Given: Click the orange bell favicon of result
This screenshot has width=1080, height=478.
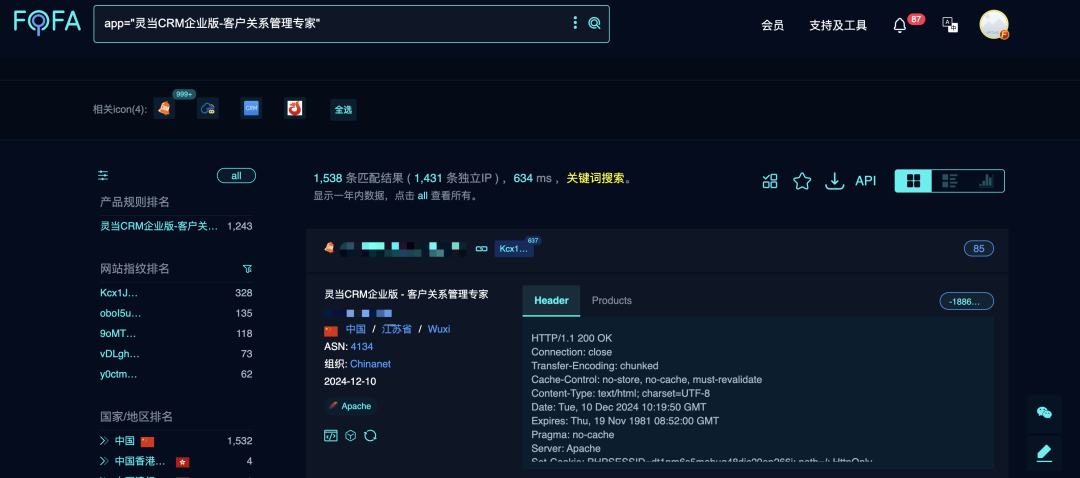Looking at the screenshot, I should point(329,247).
